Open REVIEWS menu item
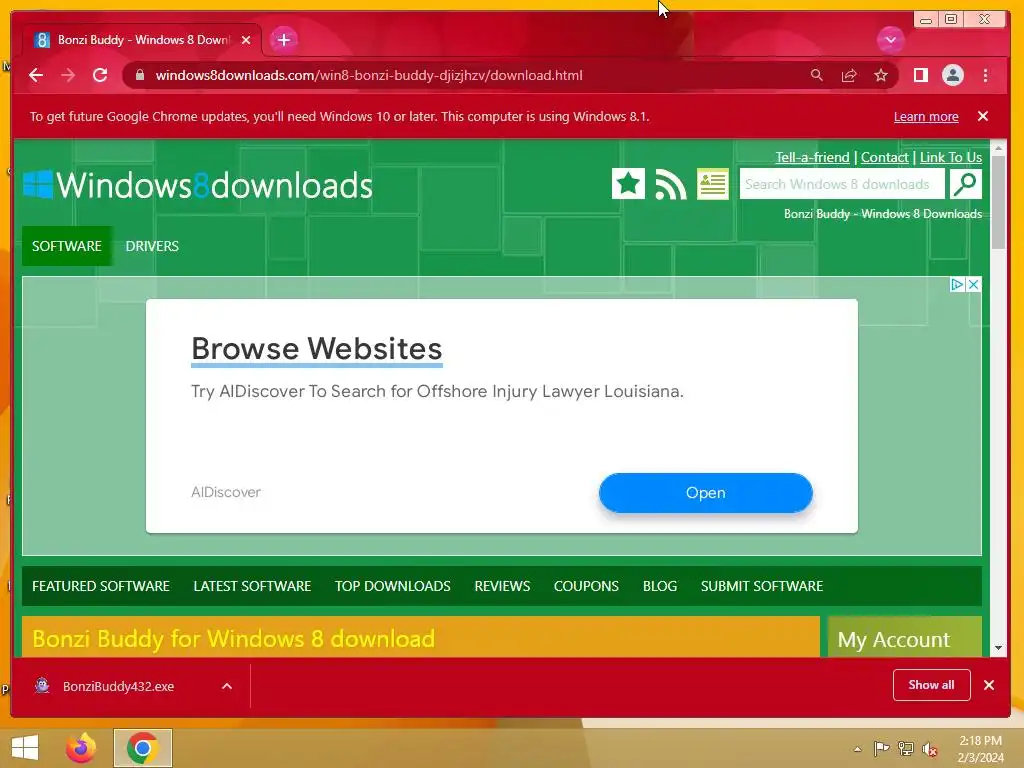The image size is (1024, 768). [x=502, y=586]
